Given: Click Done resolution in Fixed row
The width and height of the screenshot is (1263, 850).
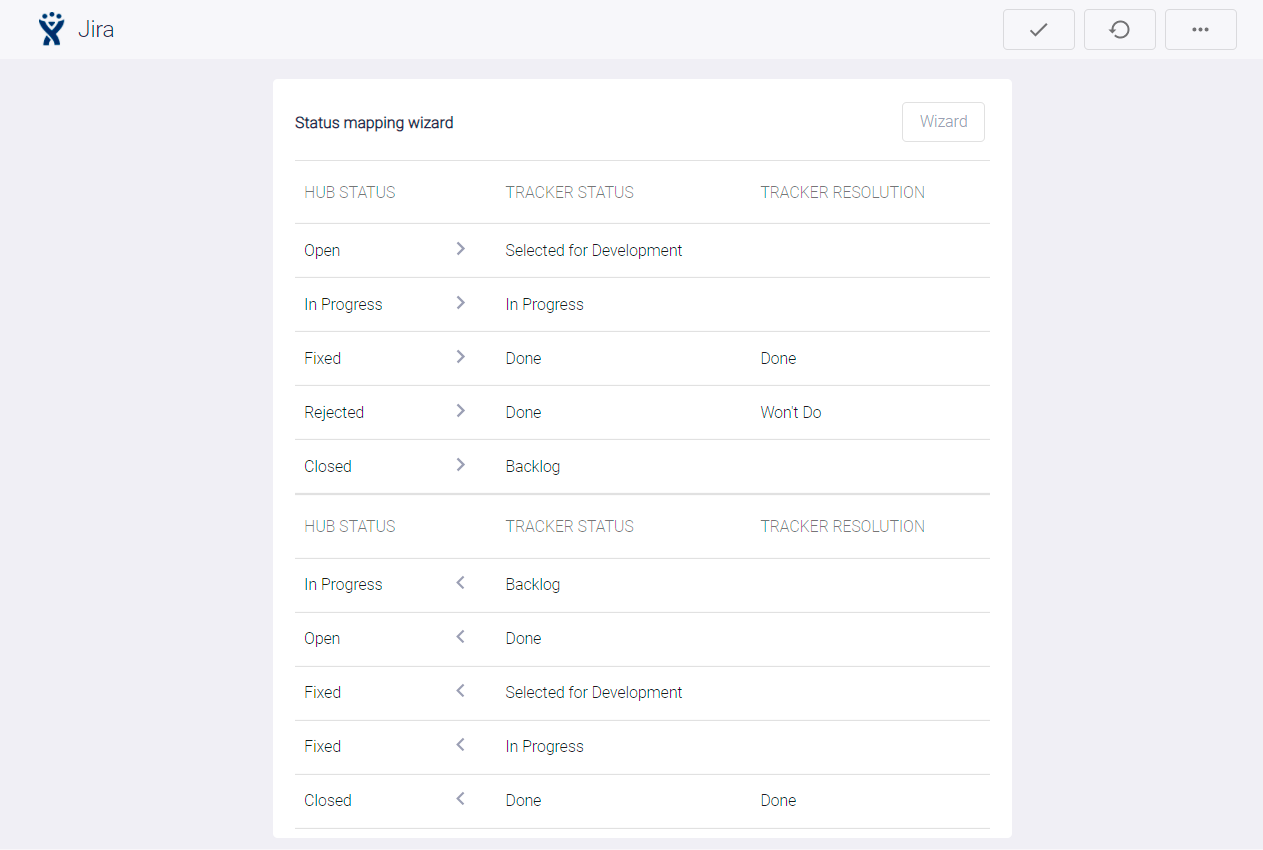Looking at the screenshot, I should pos(778,358).
